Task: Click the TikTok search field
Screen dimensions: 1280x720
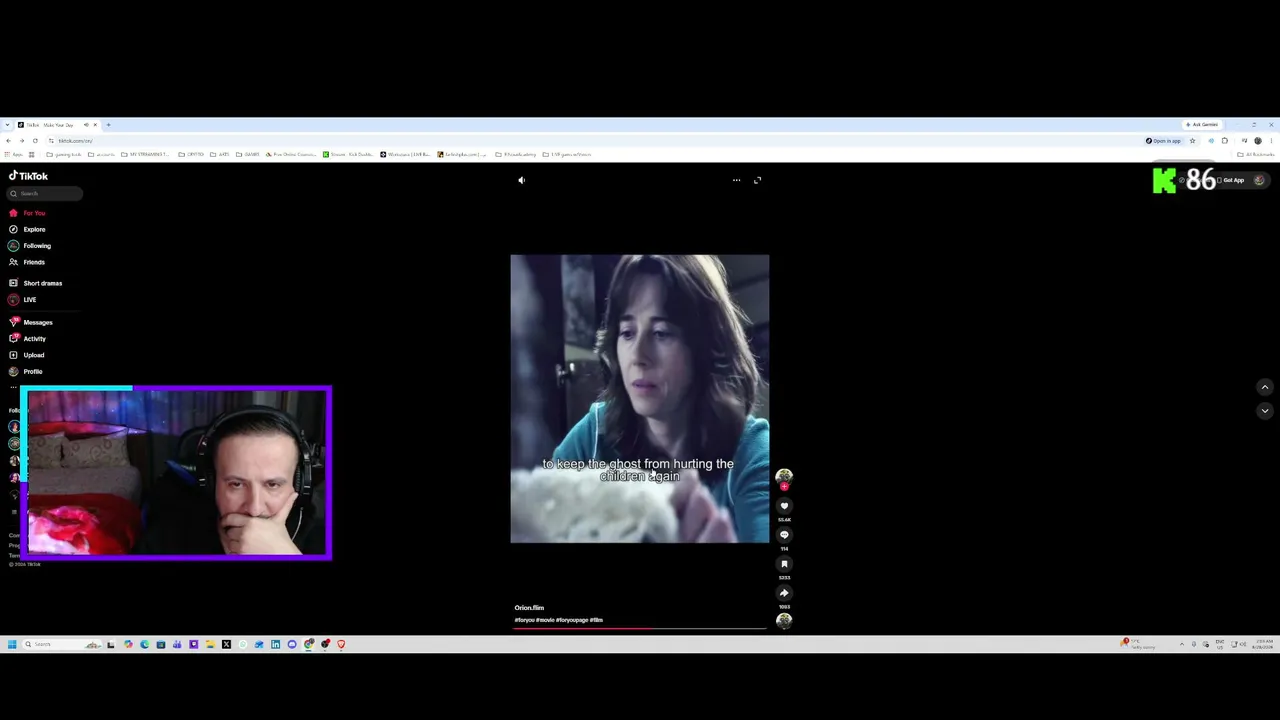Action: click(x=45, y=194)
